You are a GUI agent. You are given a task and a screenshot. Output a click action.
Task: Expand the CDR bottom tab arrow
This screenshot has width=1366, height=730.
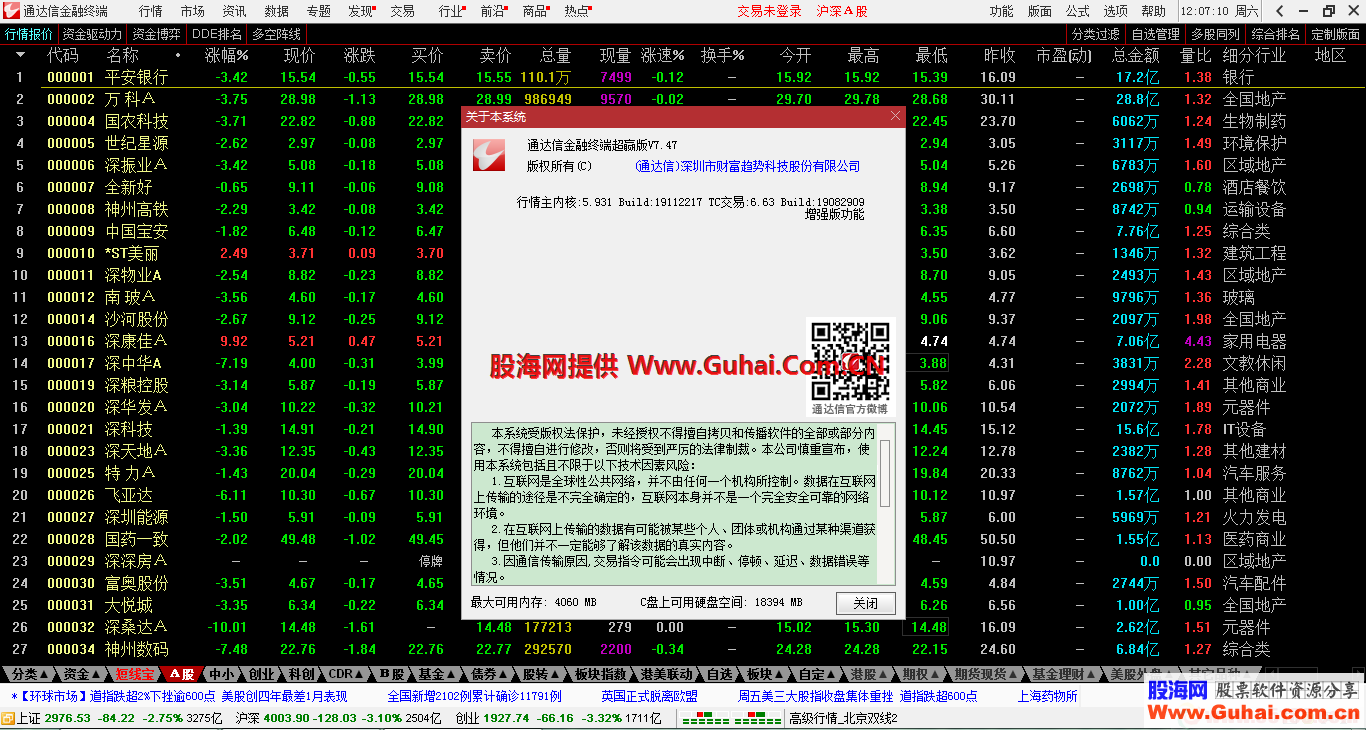pos(360,674)
